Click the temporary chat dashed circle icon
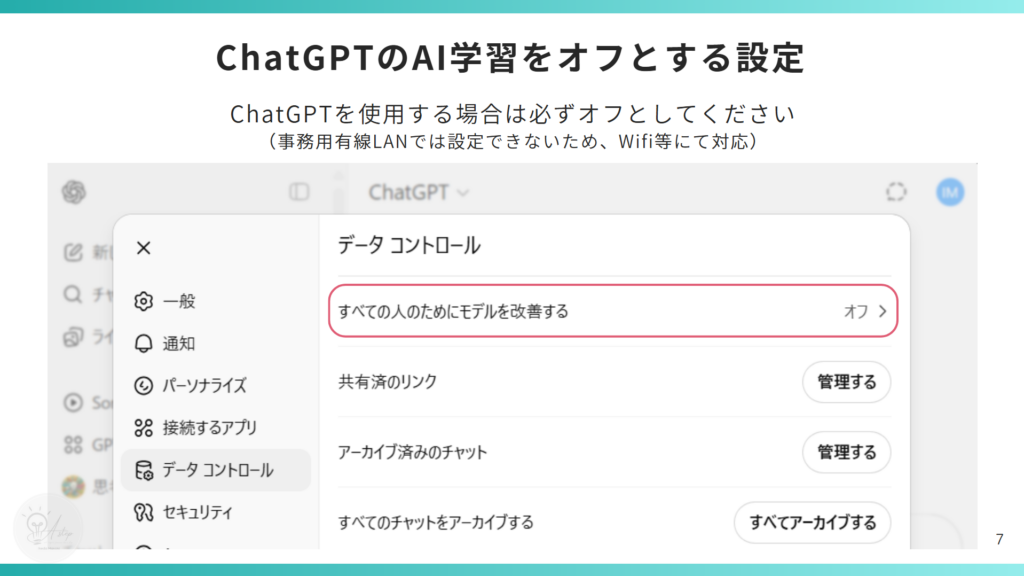 [896, 192]
